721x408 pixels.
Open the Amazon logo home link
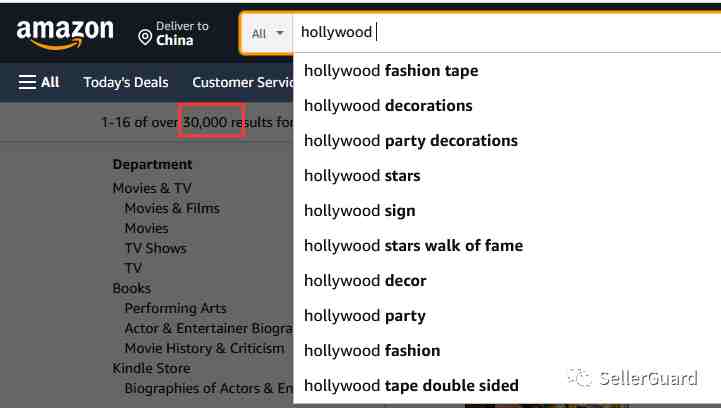tap(65, 34)
